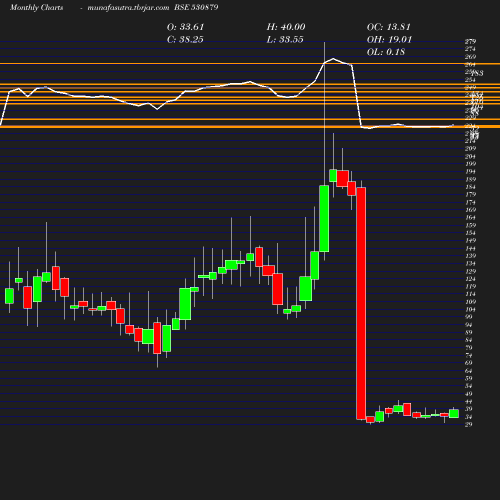500x500 pixels.
Task: Click price axis label 154
Action: tap(470, 233)
